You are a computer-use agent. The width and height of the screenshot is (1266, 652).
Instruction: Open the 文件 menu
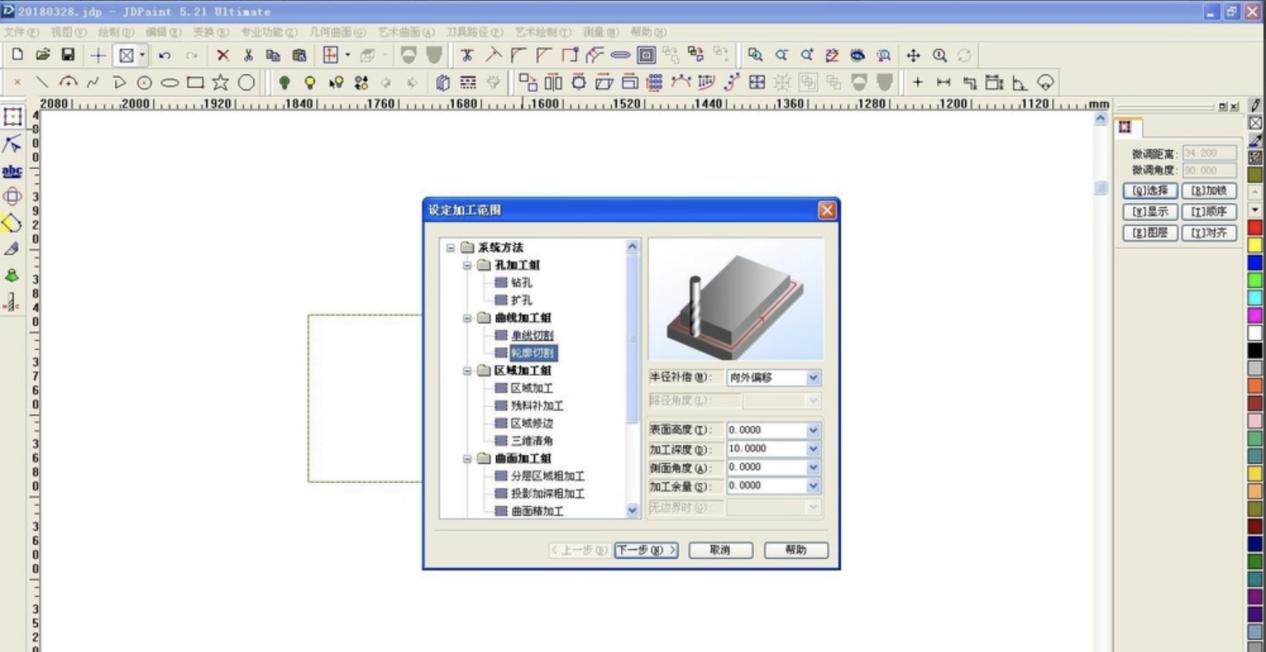click(x=21, y=33)
